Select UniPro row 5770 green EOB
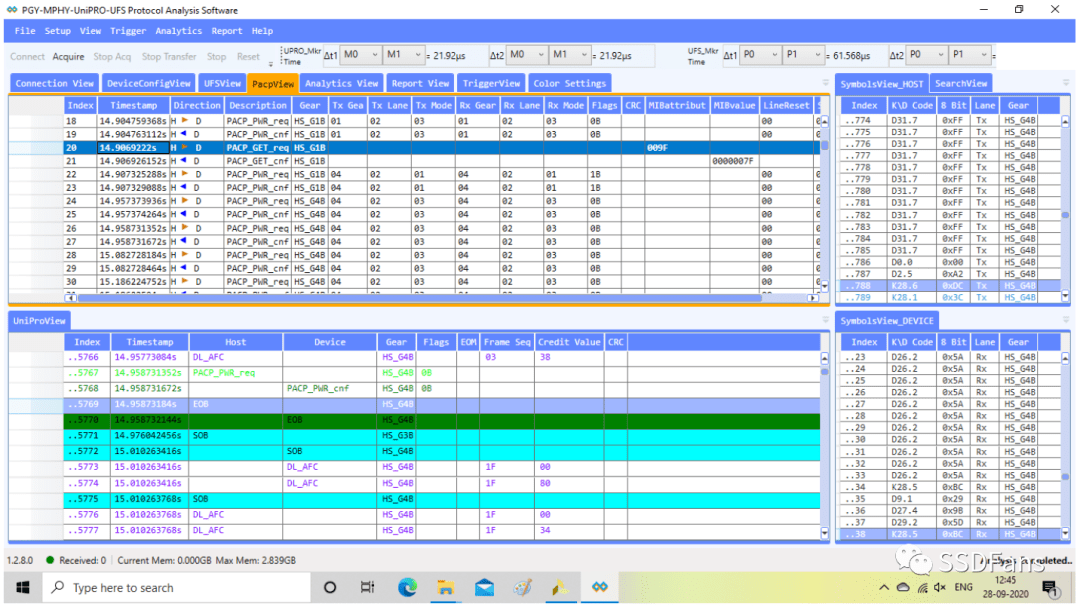This screenshot has height=607, width=1080. (x=442, y=420)
